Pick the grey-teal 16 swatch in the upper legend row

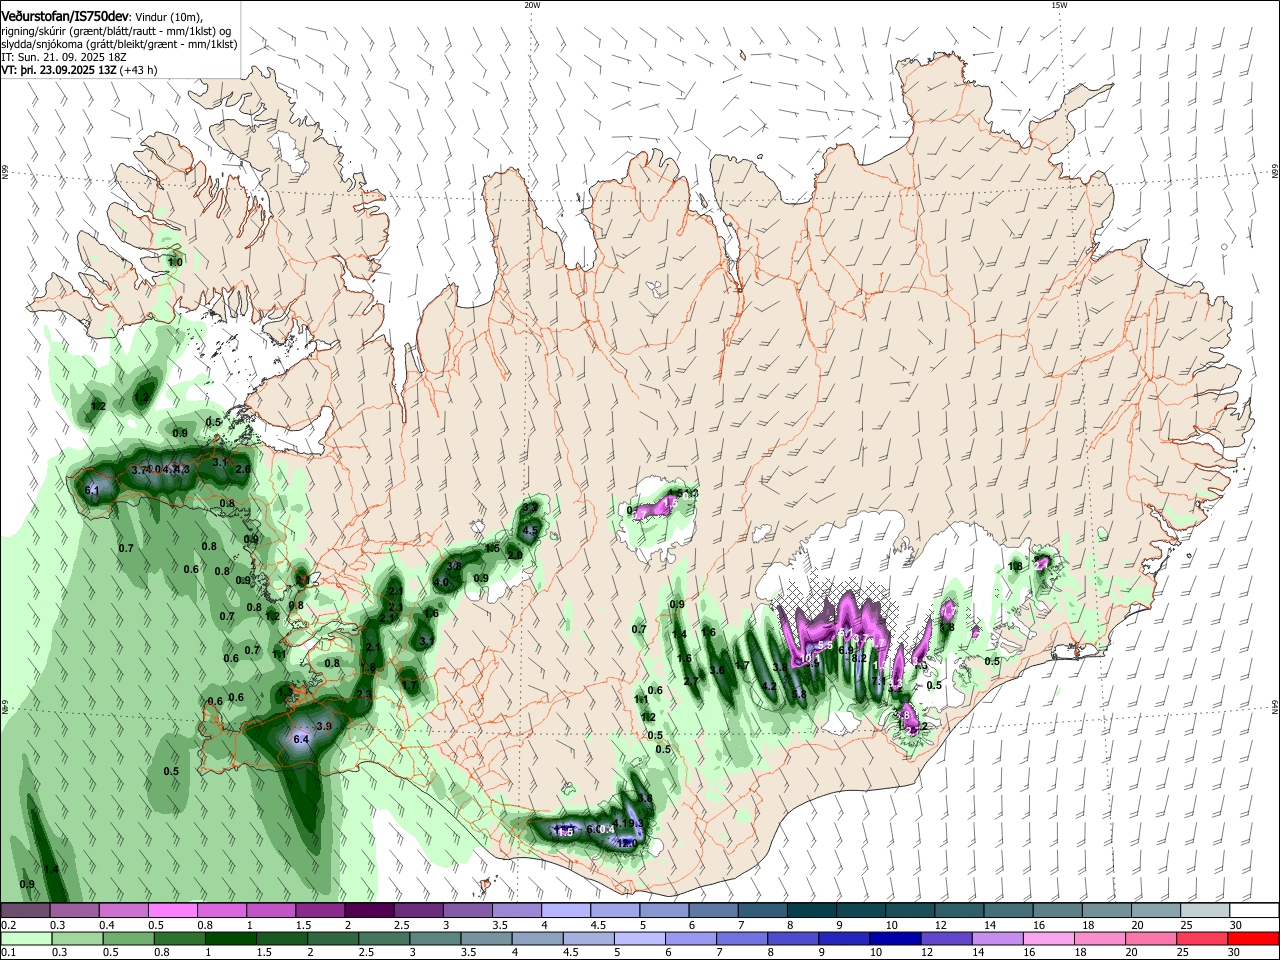click(x=1058, y=911)
